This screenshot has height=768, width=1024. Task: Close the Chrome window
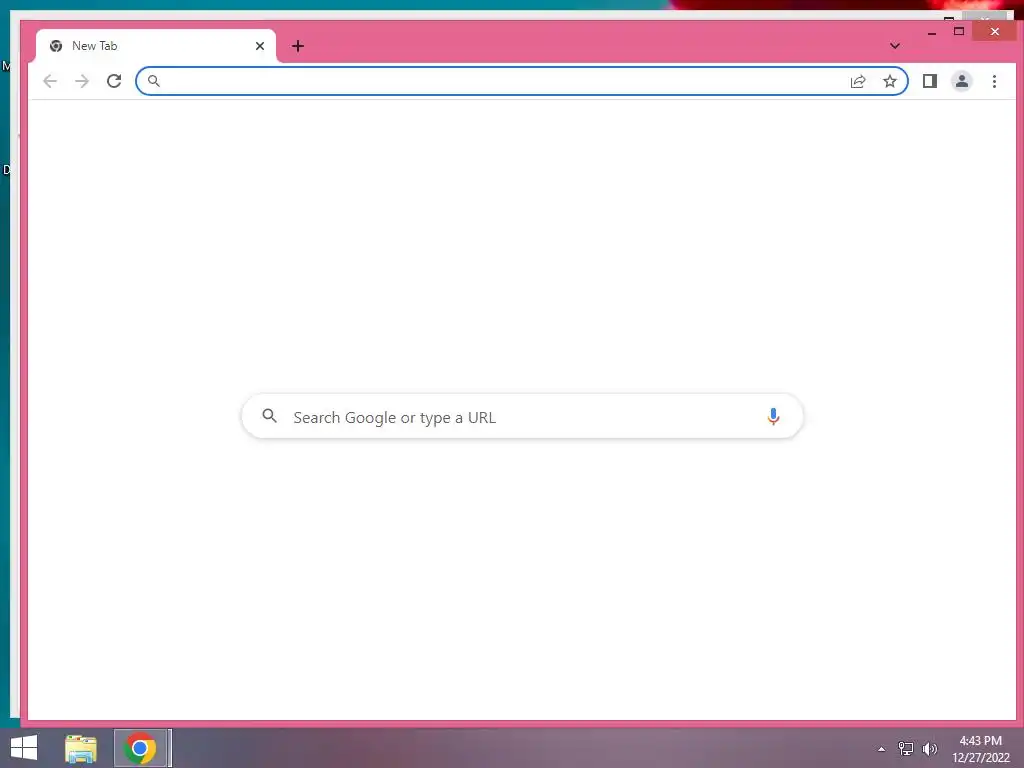[995, 31]
